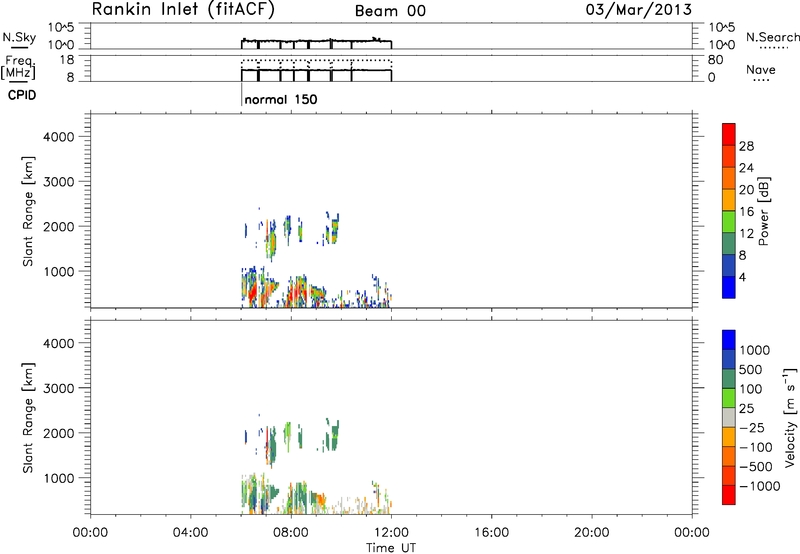Select the "Freq. [MHz]" axis label

19,67
